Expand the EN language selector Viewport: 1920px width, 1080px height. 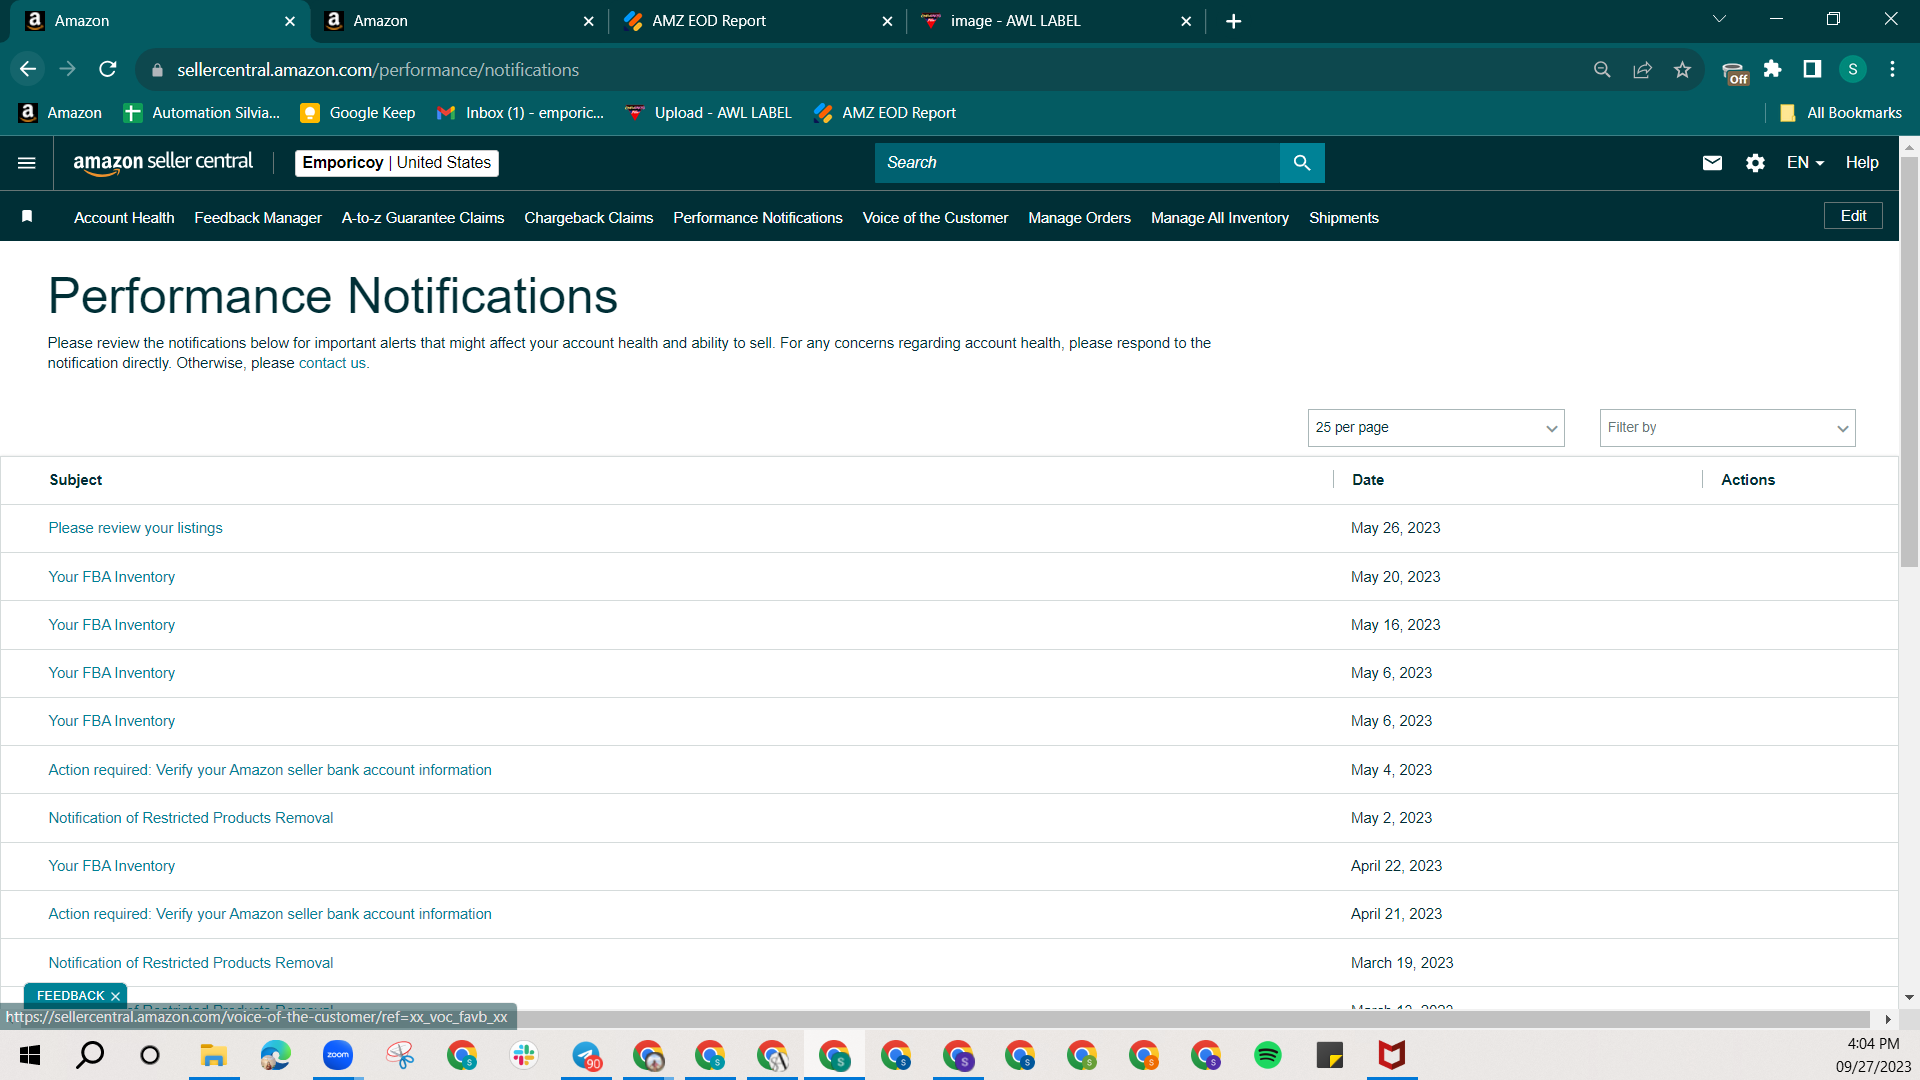tap(1805, 163)
